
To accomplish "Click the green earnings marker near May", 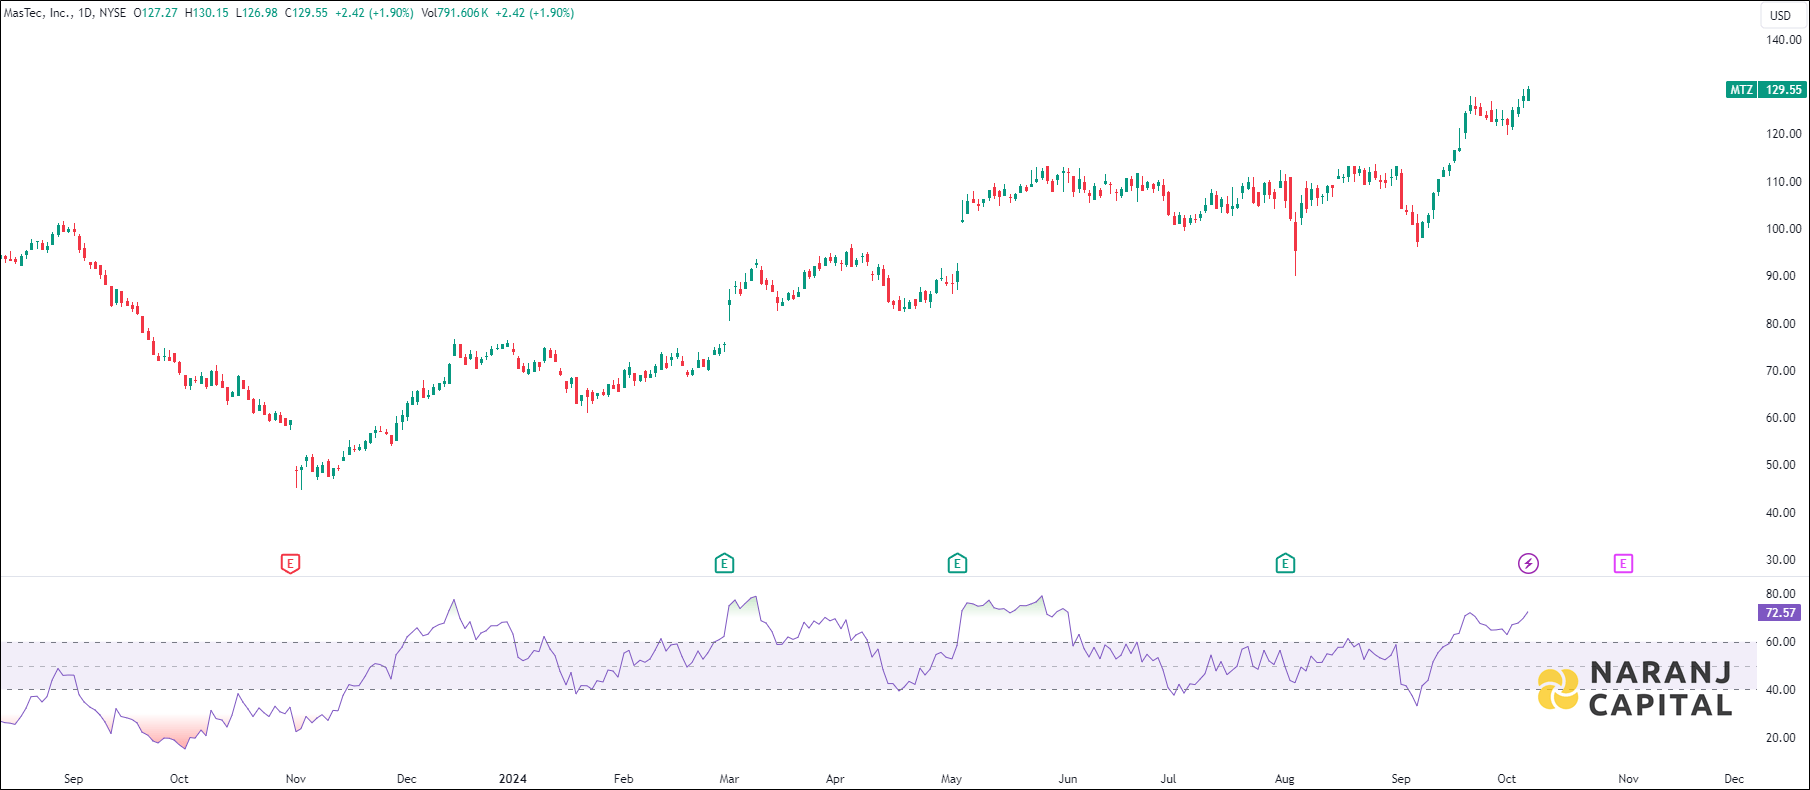I will 957,564.
